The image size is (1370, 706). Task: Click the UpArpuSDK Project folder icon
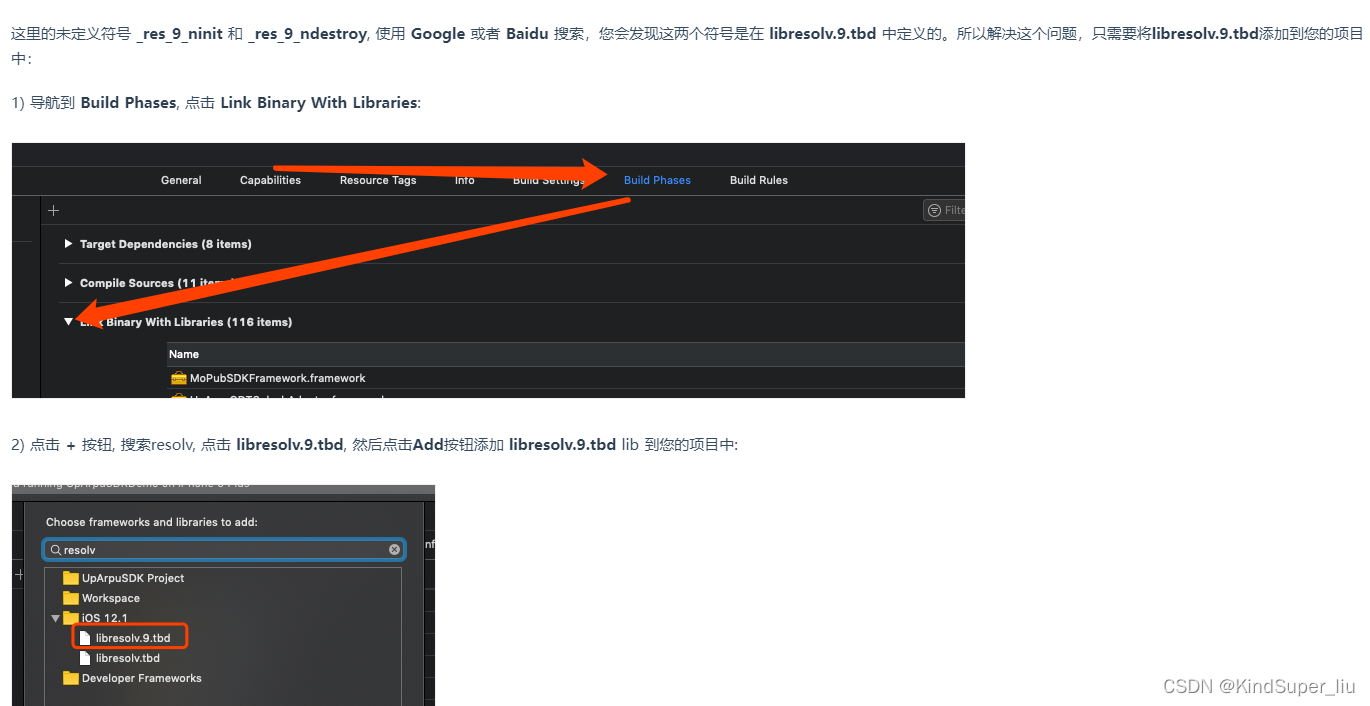(71, 578)
